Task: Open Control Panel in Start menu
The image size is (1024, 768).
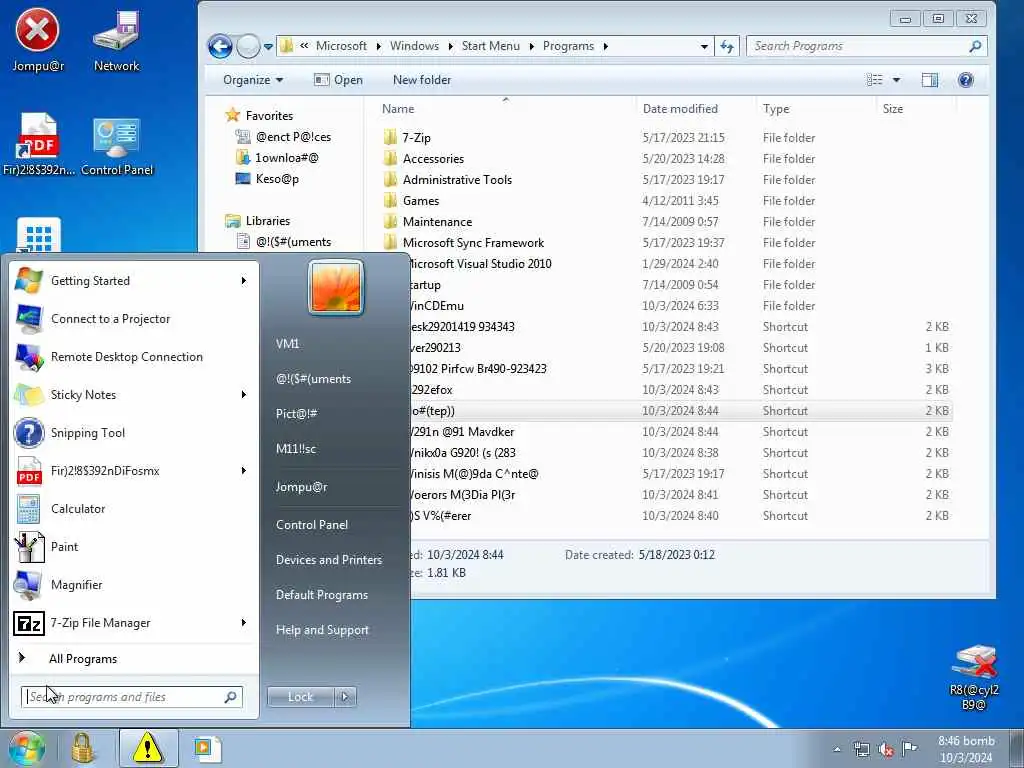Action: tap(312, 525)
